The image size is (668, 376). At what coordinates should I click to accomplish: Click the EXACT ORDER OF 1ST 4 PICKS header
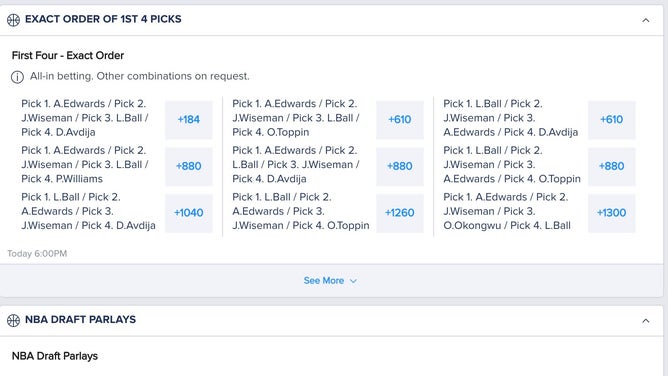click(103, 19)
